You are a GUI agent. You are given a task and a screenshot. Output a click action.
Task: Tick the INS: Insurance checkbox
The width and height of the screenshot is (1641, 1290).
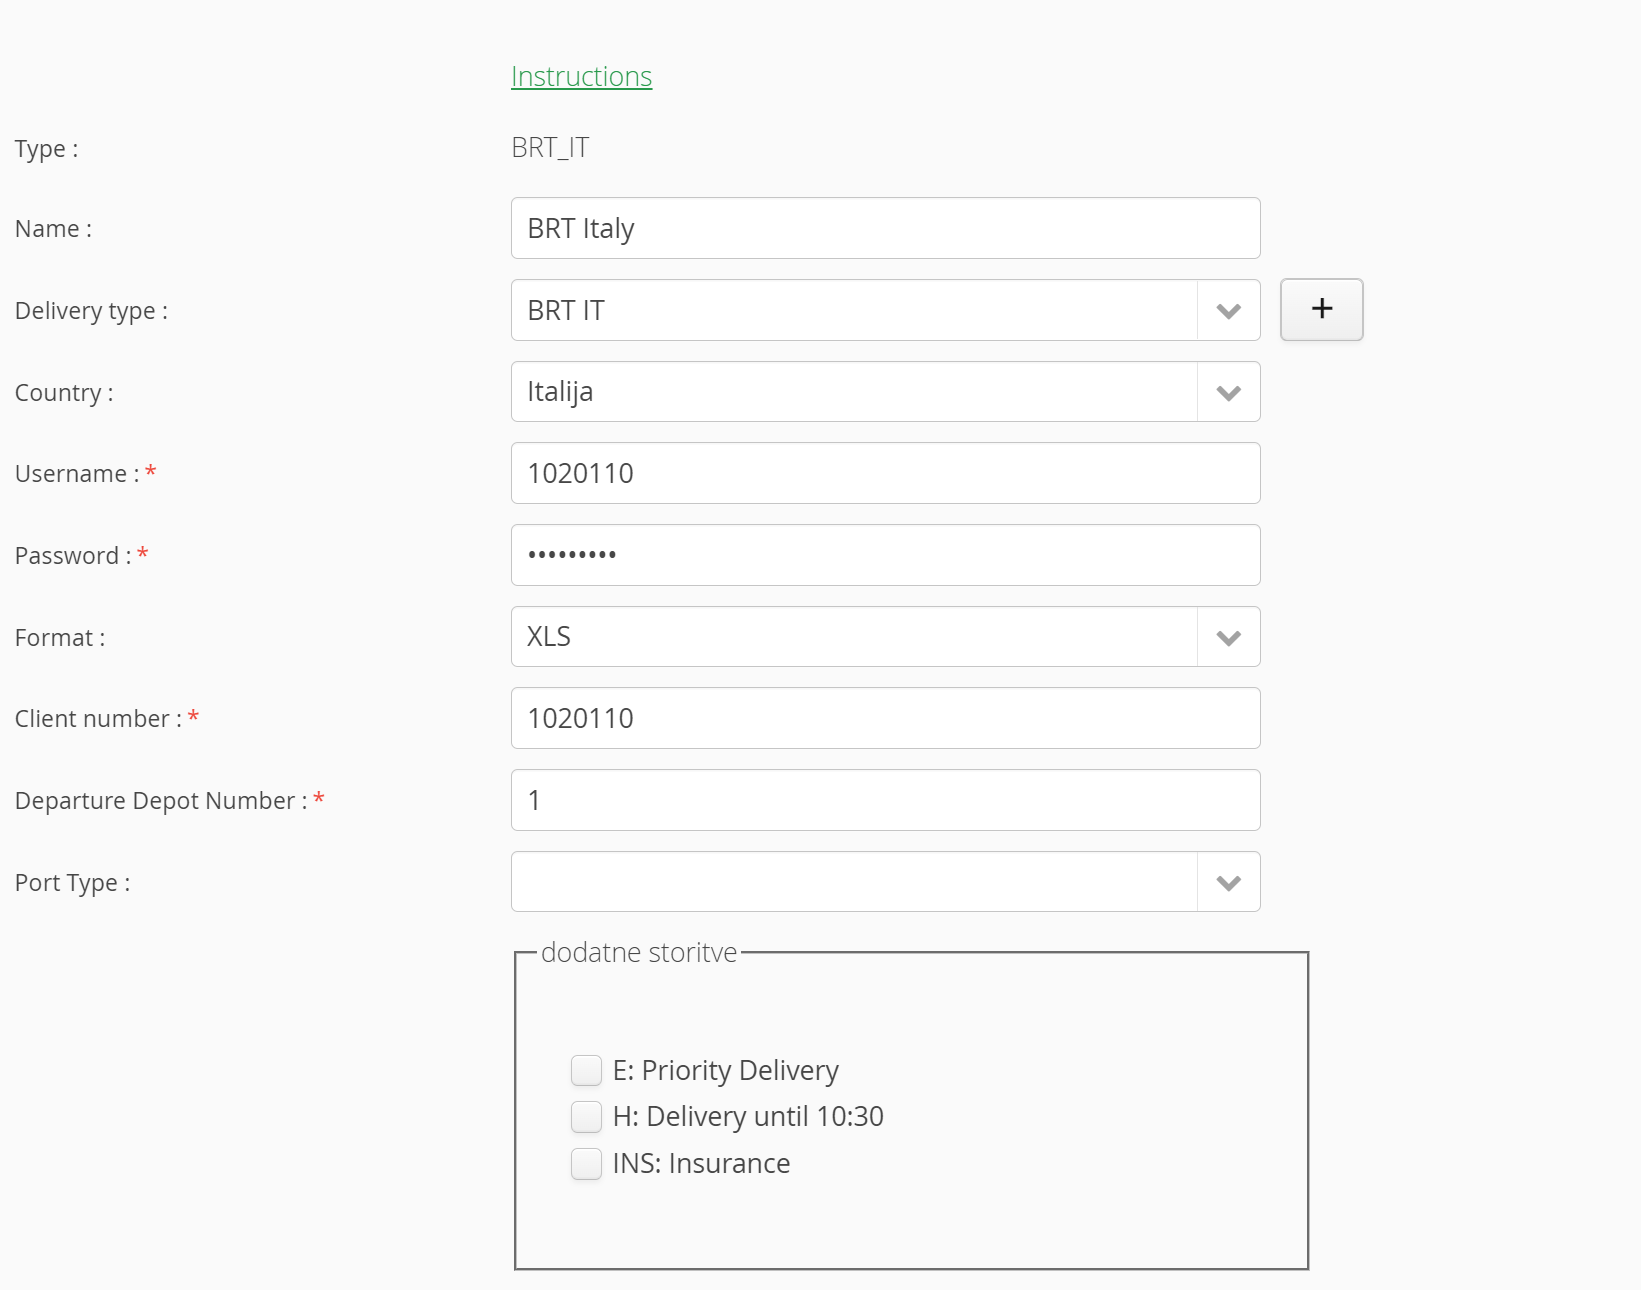tap(586, 1163)
